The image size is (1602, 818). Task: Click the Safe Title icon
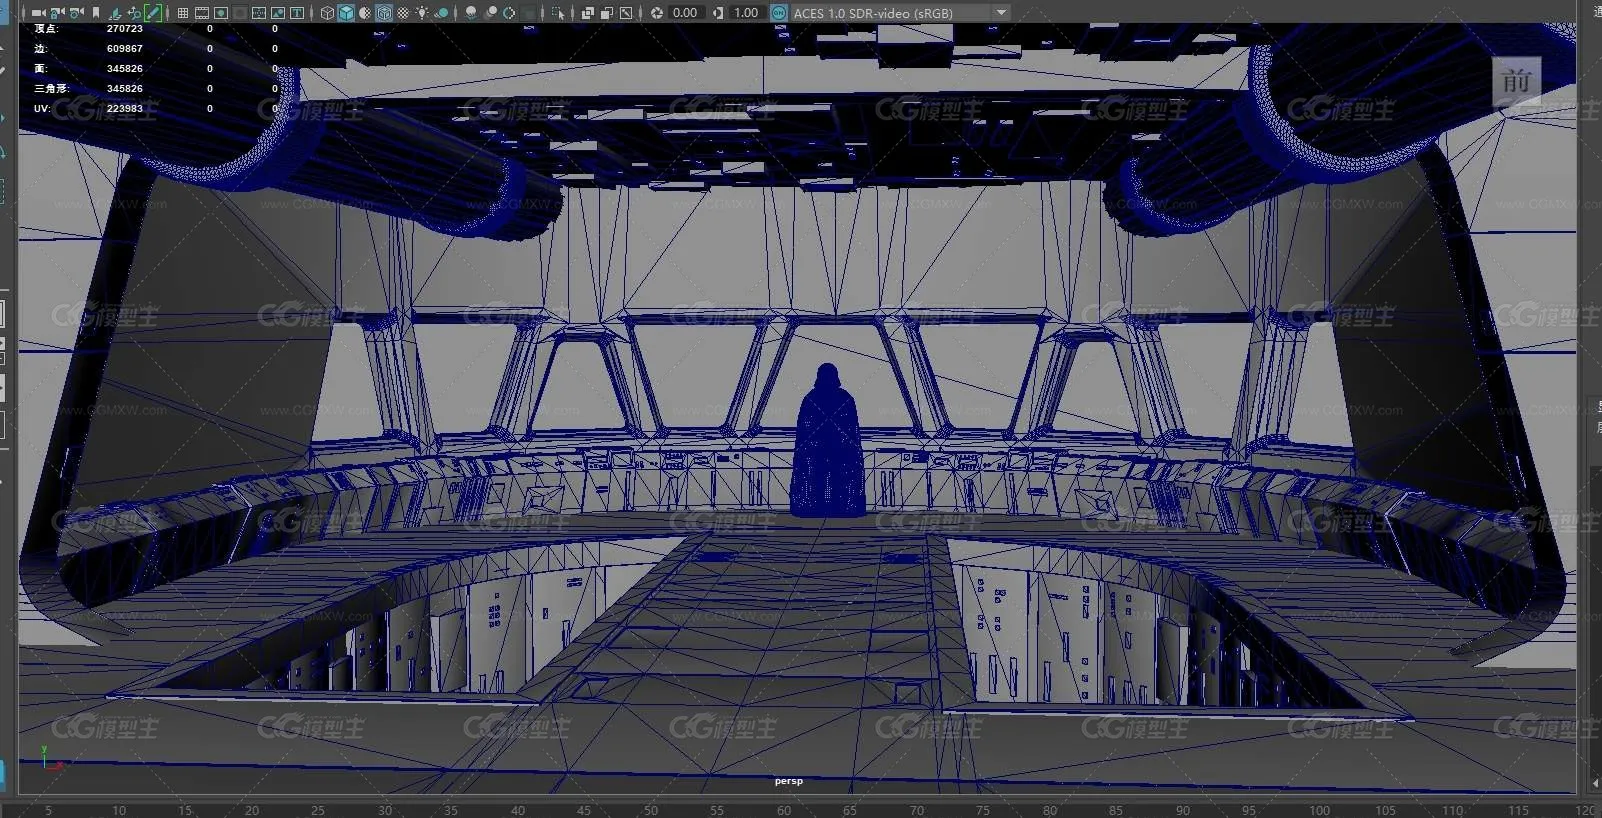(x=297, y=13)
